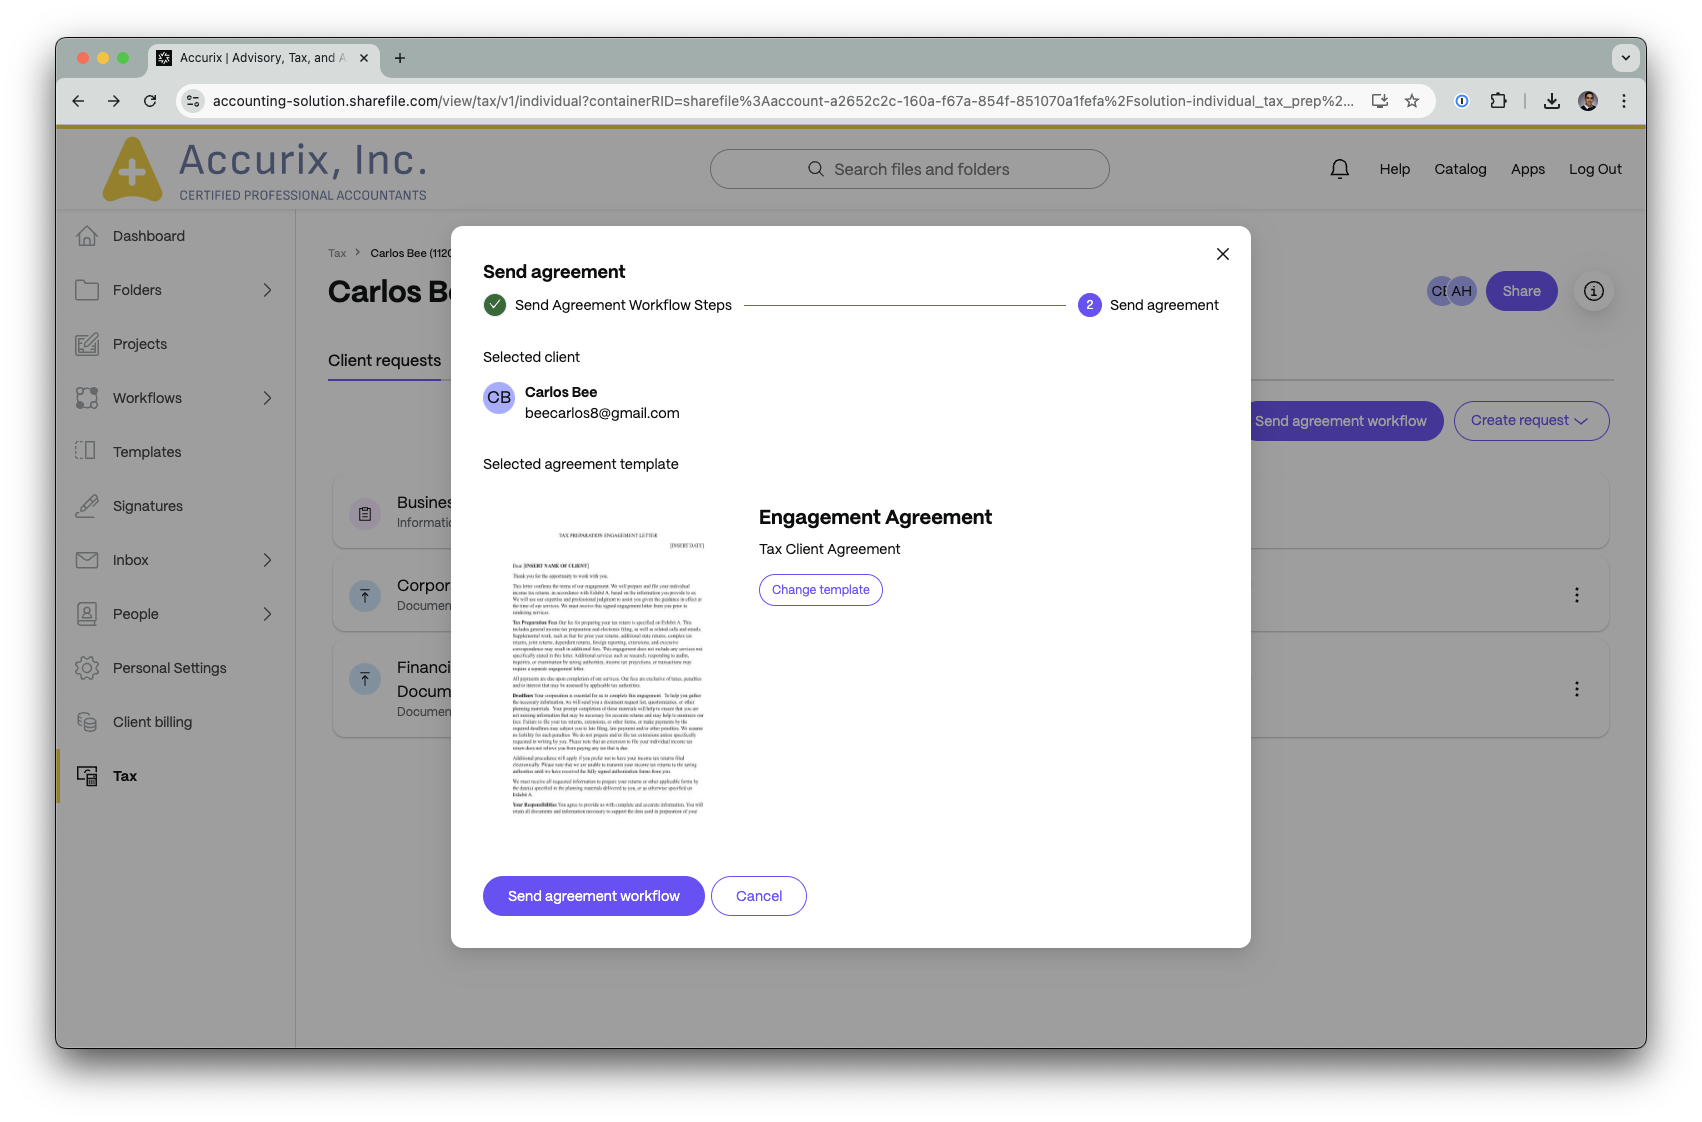Expand the Inbox sidebar chevron
Viewport: 1702px width, 1122px height.
267,560
